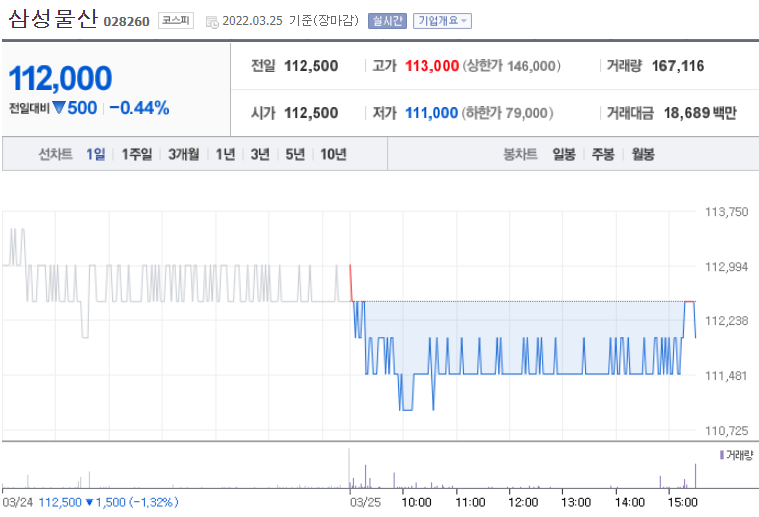
Task: Click the -0.44% change rate
Action: coord(139,108)
